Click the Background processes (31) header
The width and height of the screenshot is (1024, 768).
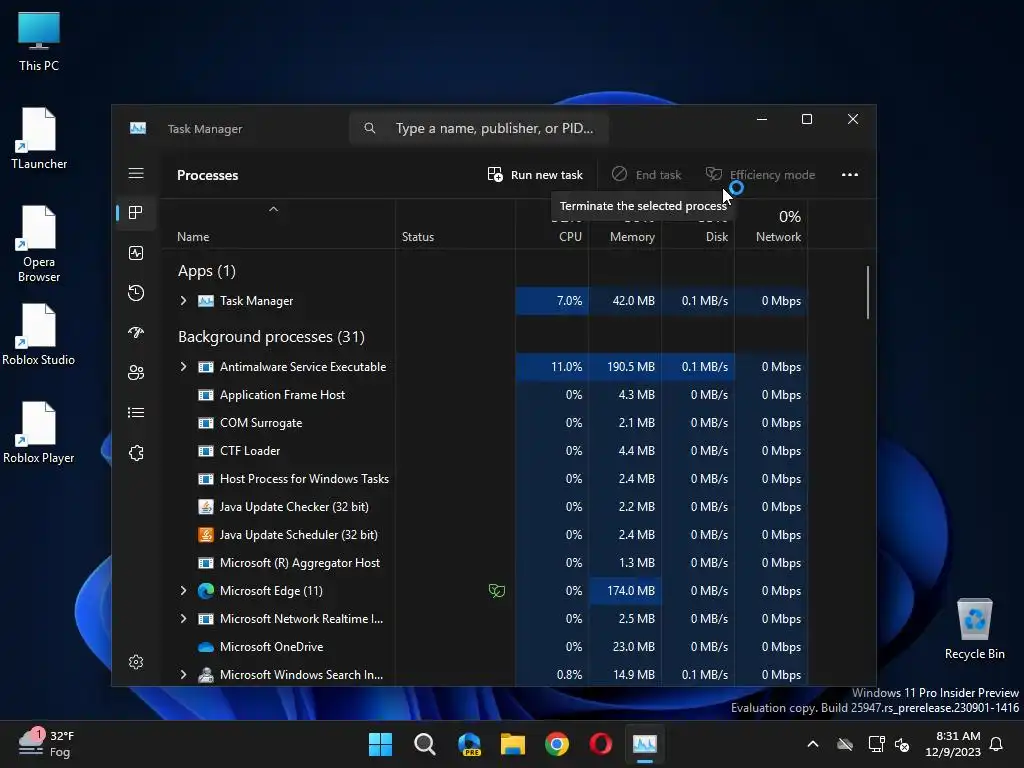click(x=272, y=337)
